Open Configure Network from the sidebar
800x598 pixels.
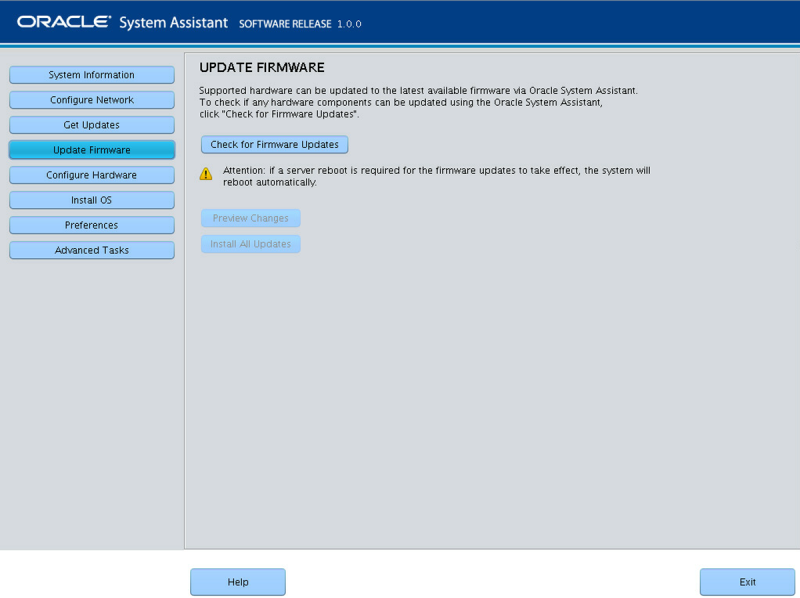point(91,99)
